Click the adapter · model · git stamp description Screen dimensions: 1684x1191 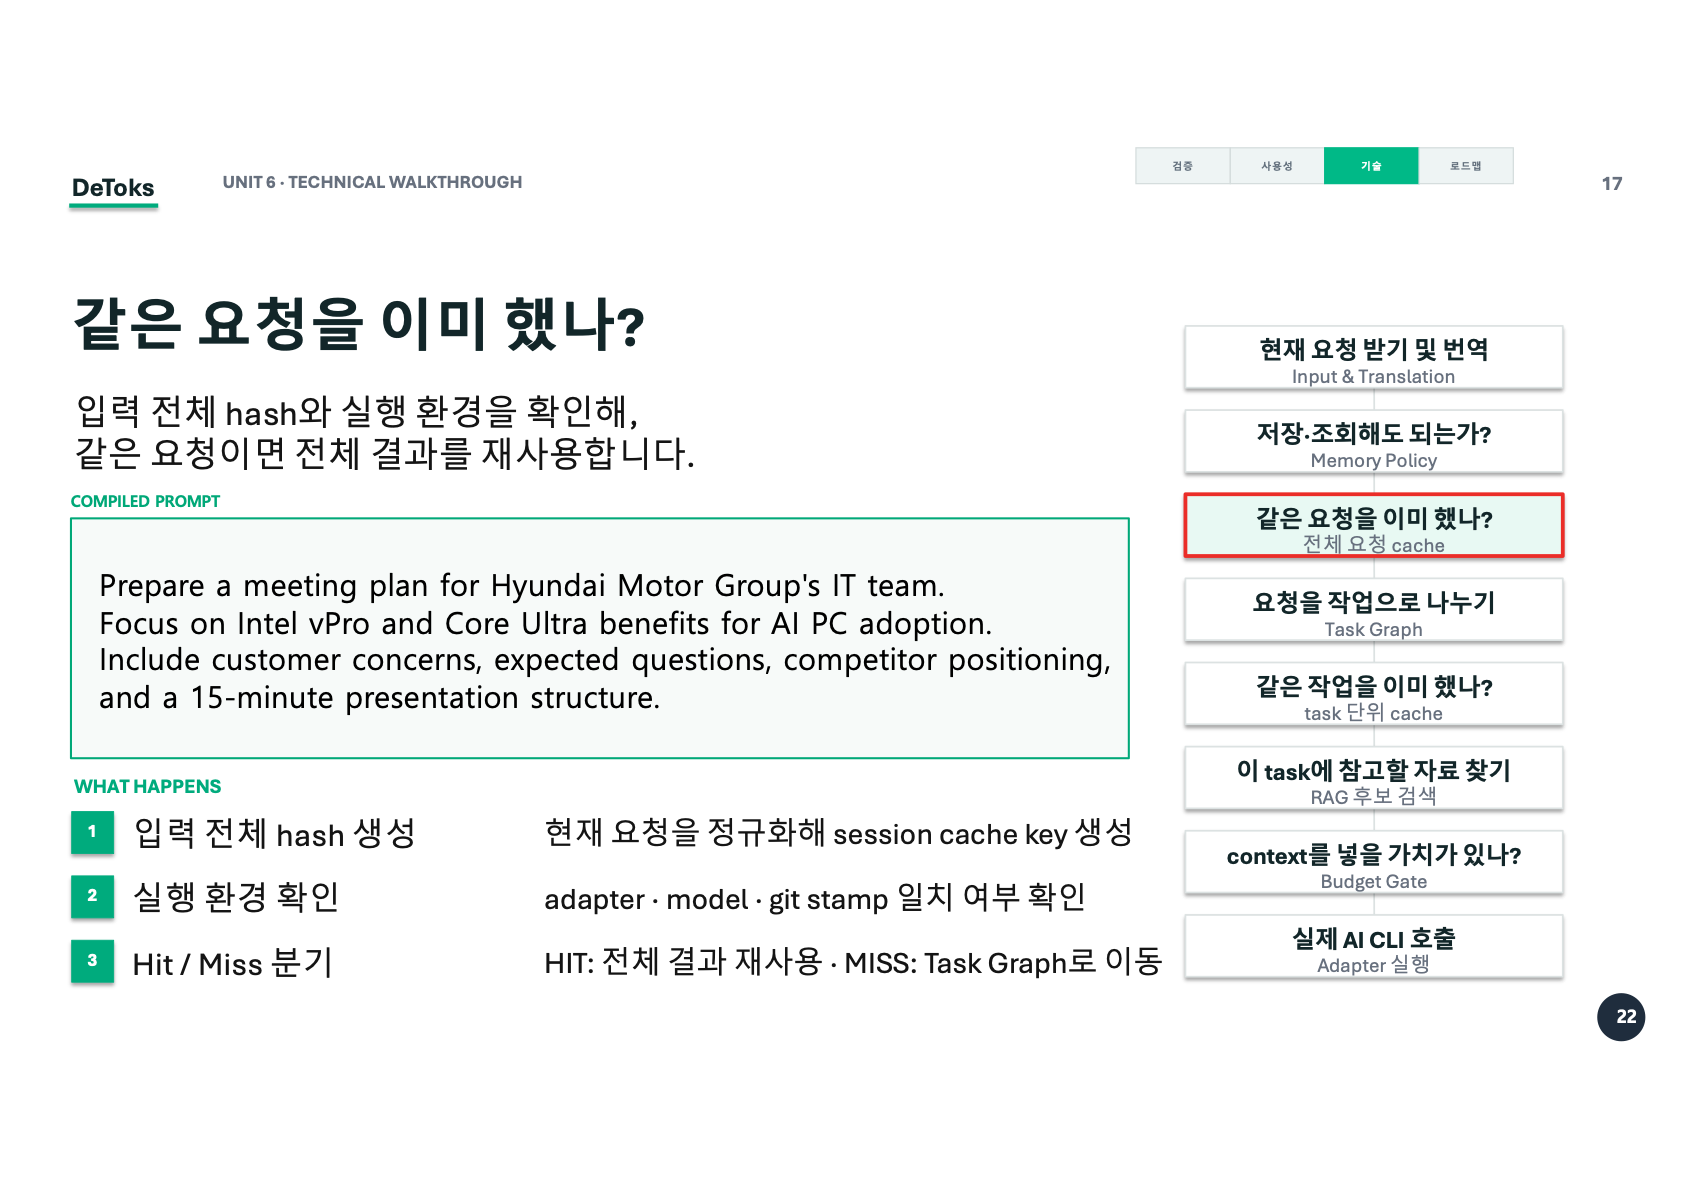[815, 897]
